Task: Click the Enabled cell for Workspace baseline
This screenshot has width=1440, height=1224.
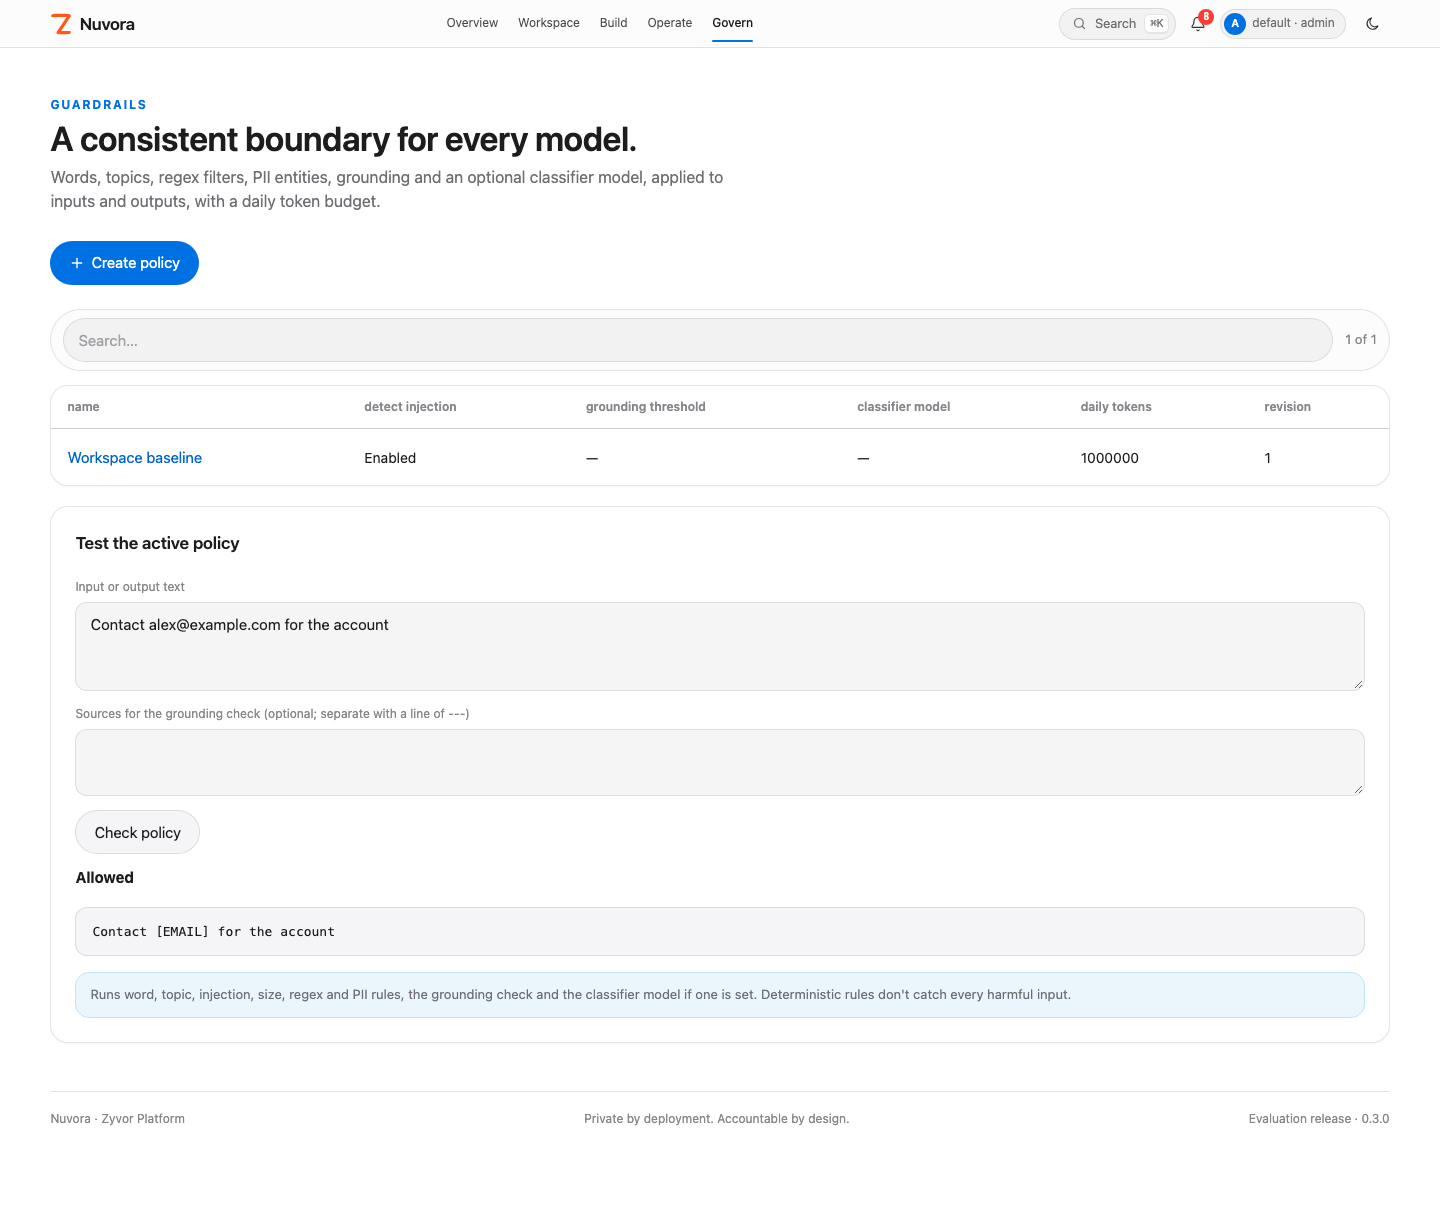Action: point(390,458)
